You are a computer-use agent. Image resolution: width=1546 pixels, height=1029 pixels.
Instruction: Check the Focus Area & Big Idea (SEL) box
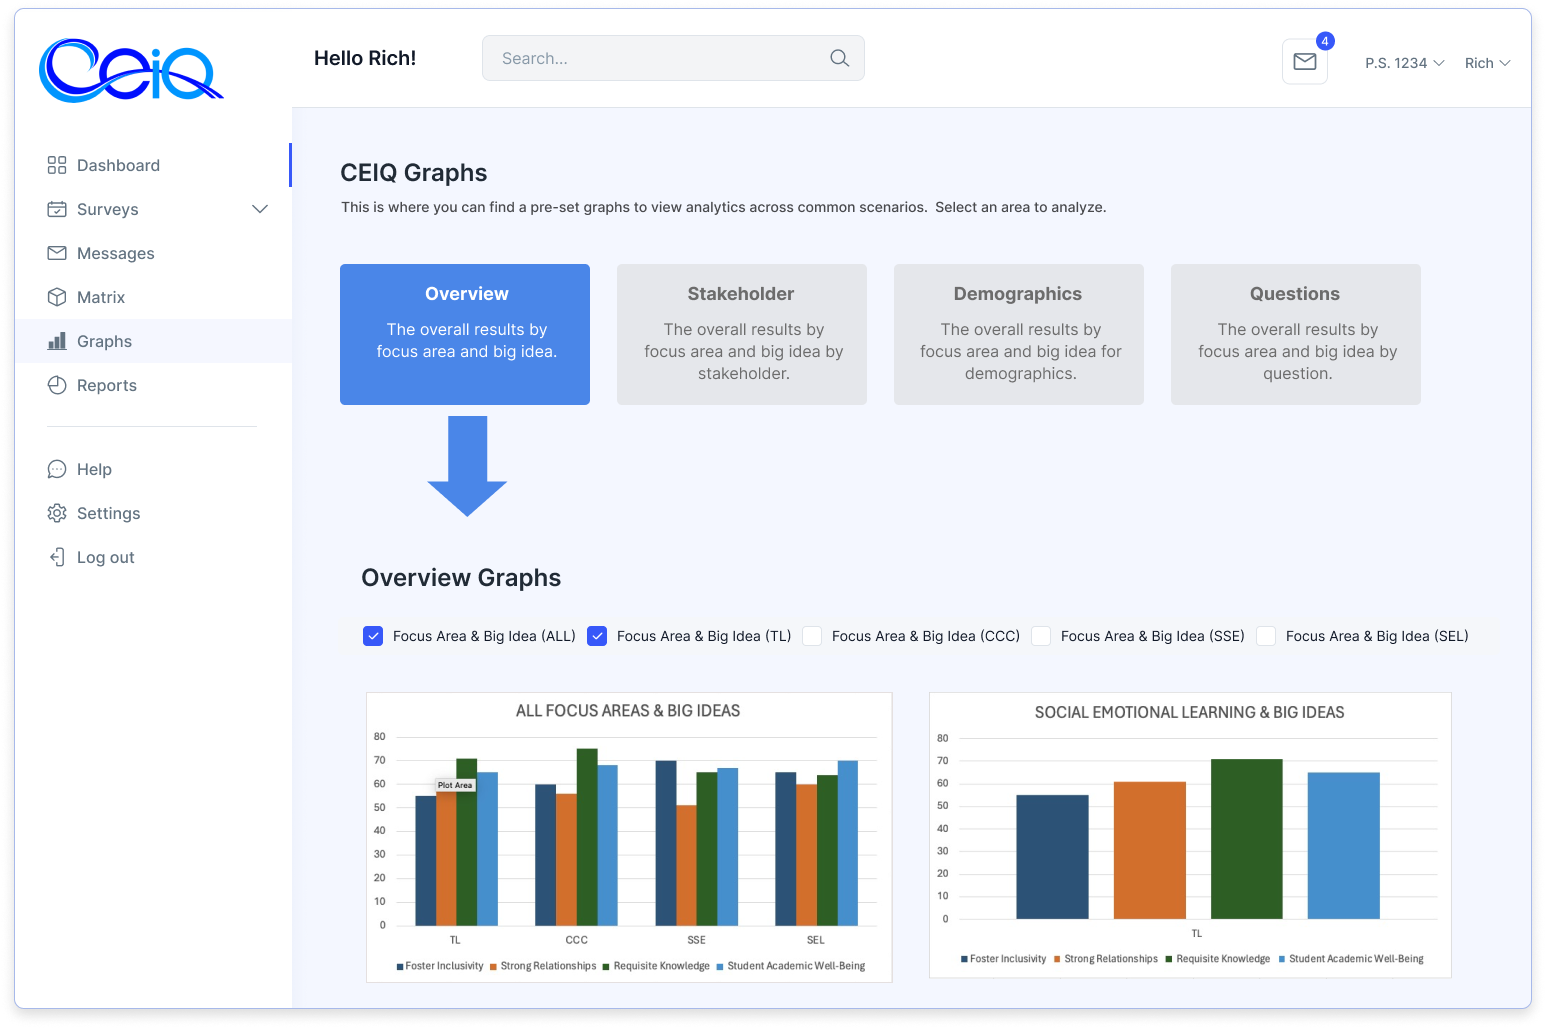(x=1266, y=636)
